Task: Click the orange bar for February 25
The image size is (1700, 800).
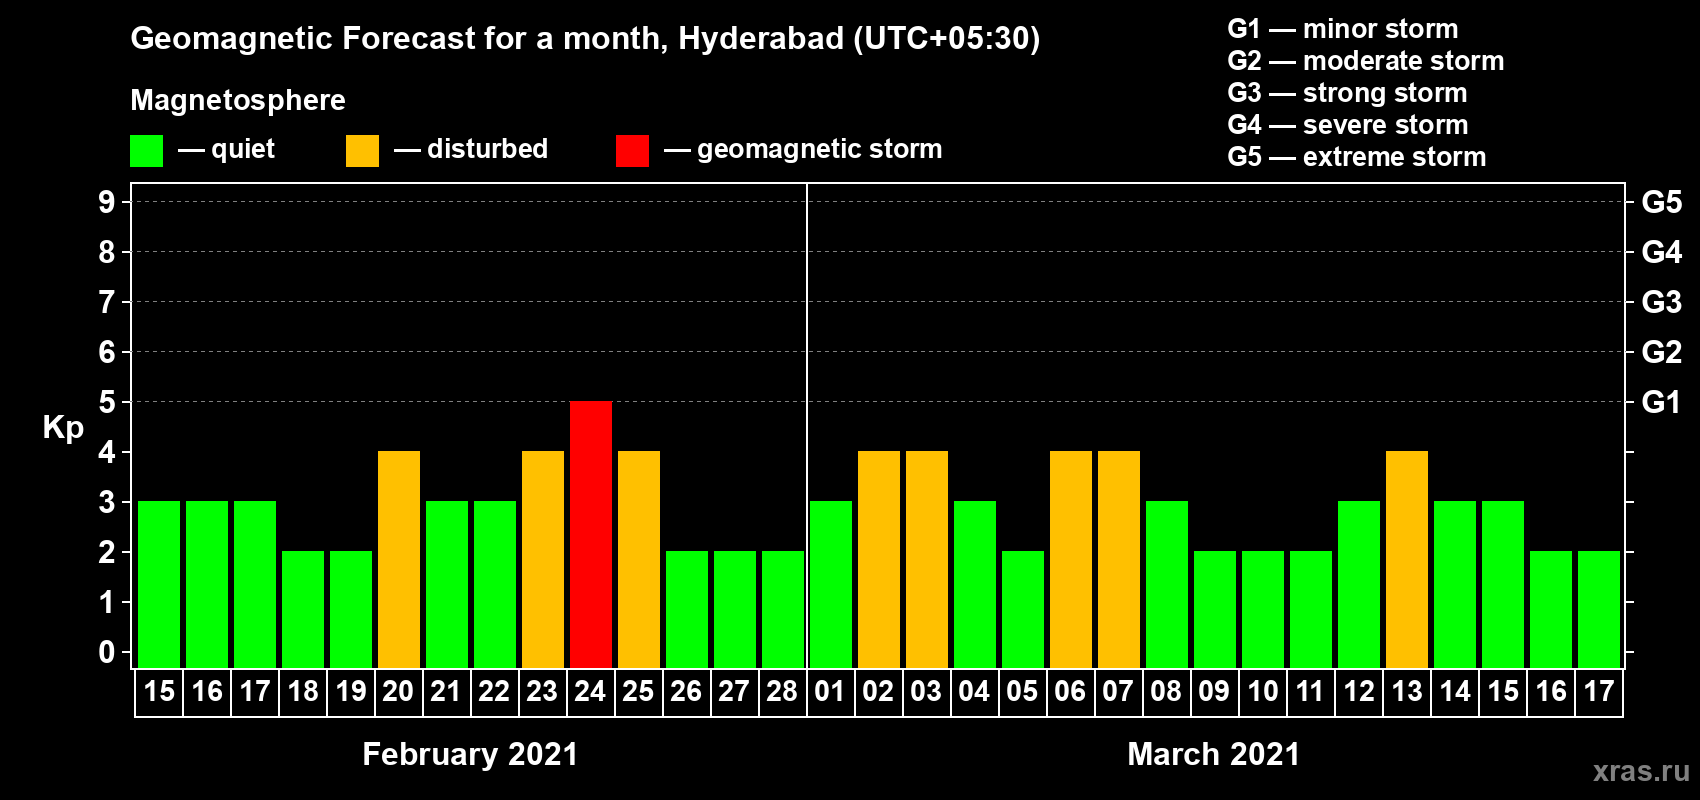Action: 639,559
